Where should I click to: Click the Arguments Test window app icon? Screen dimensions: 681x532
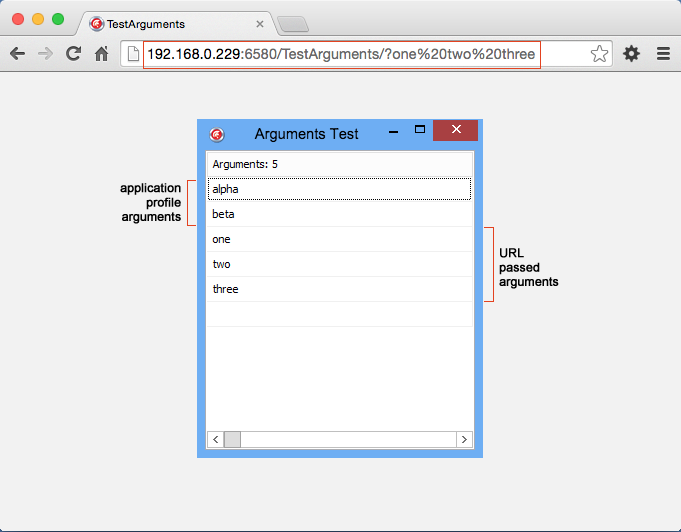[217, 134]
